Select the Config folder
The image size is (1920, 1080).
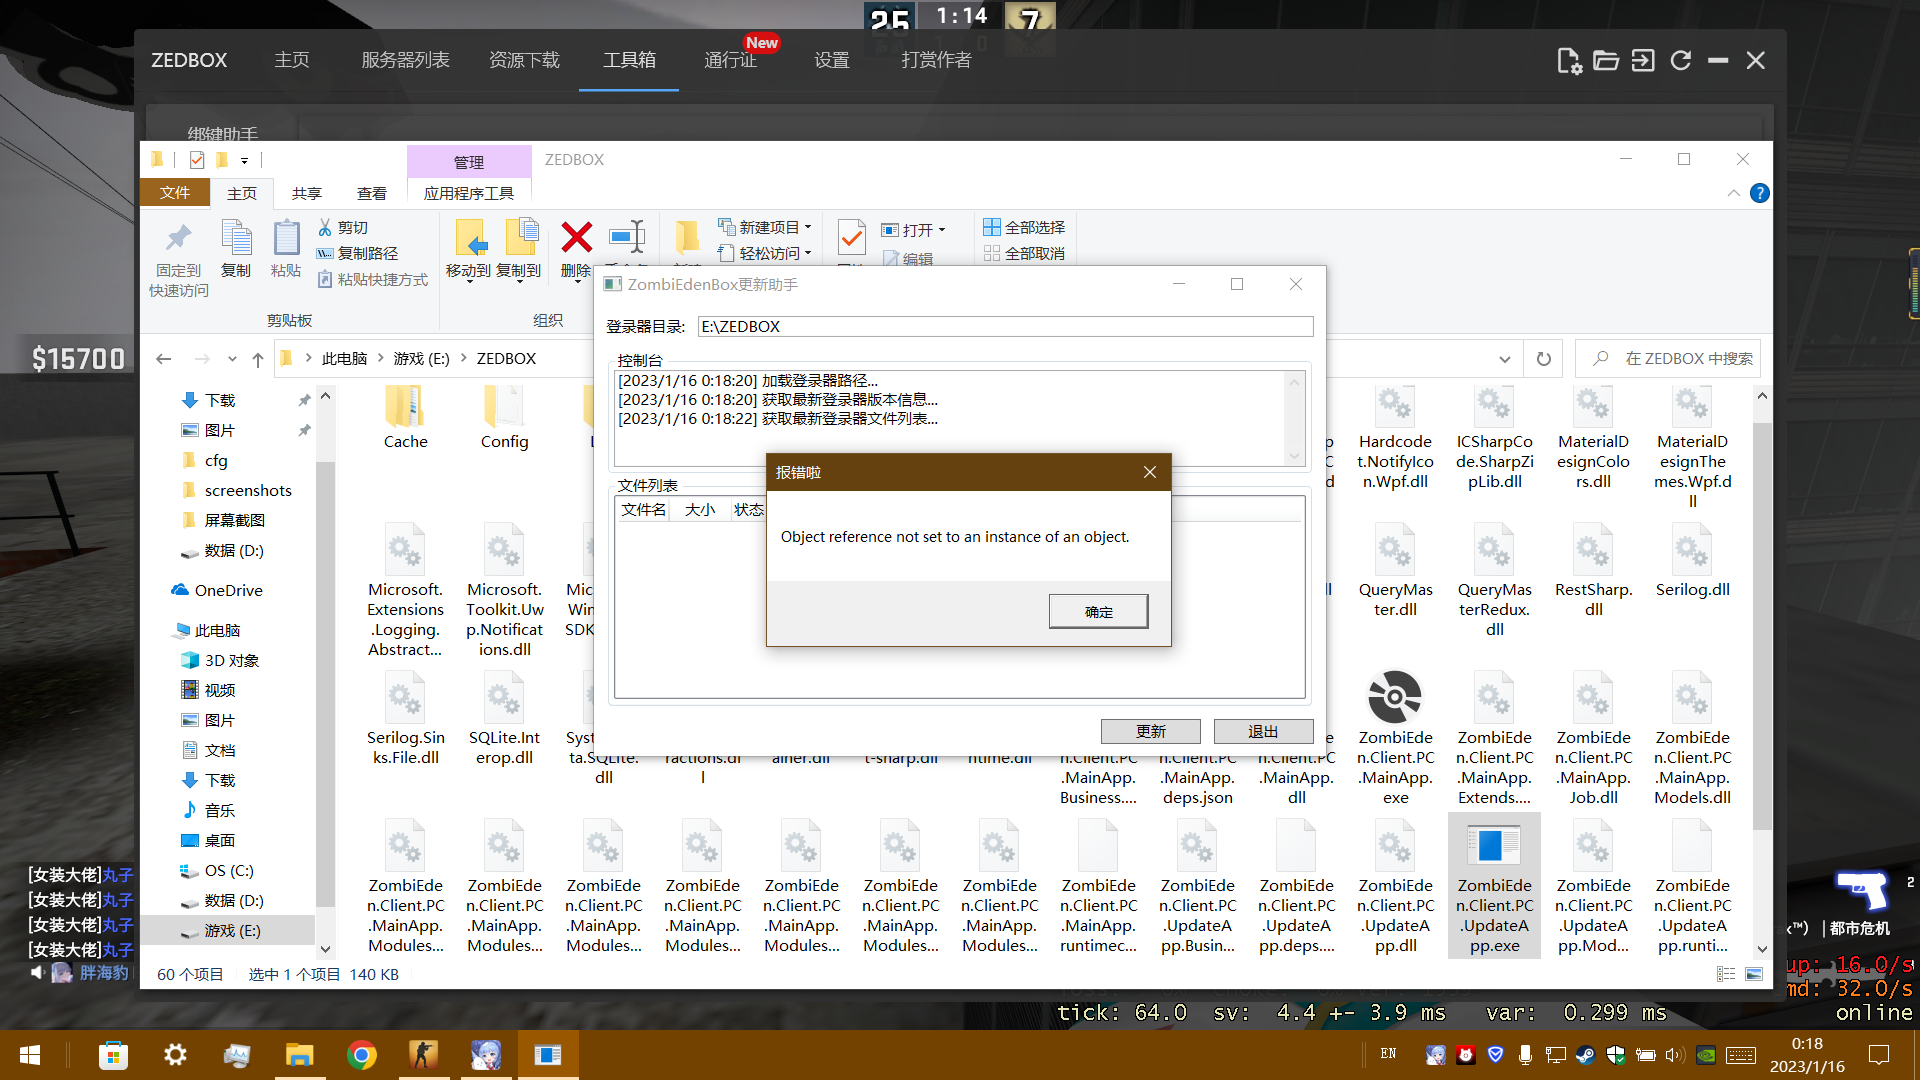[x=504, y=418]
